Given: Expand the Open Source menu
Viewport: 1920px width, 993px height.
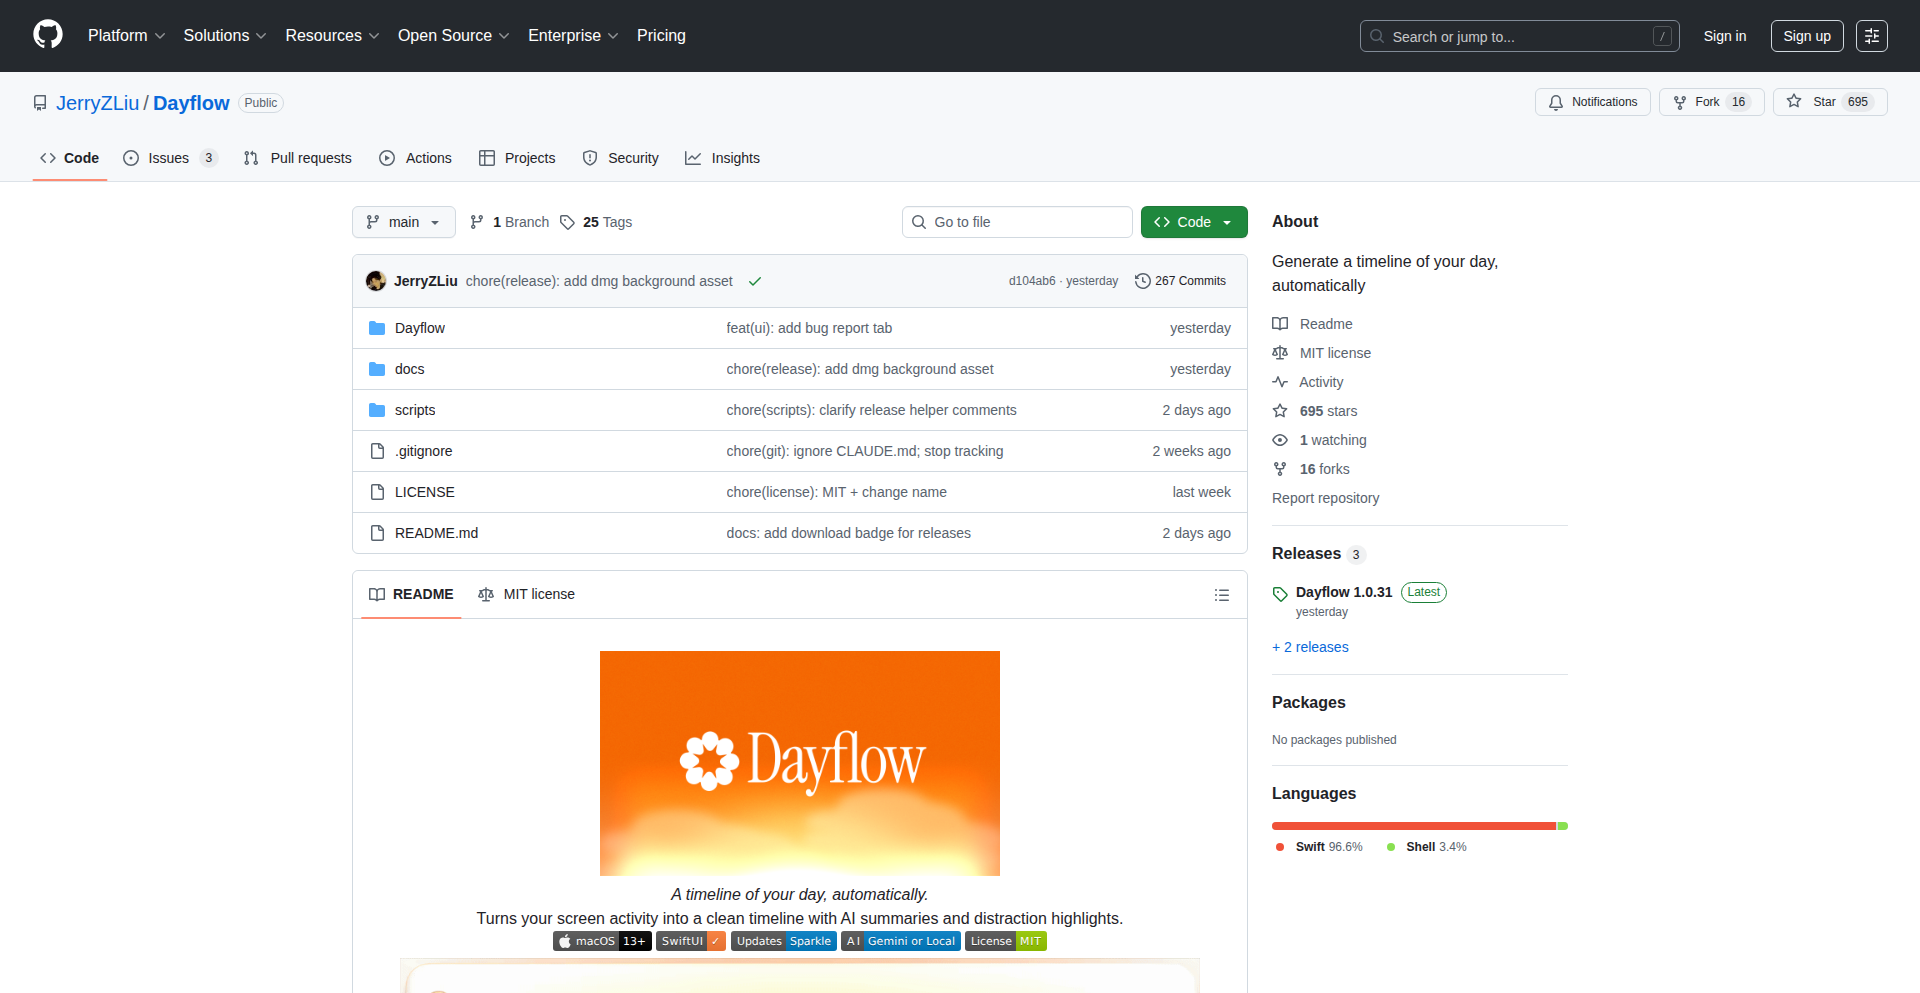Looking at the screenshot, I should click(x=453, y=36).
